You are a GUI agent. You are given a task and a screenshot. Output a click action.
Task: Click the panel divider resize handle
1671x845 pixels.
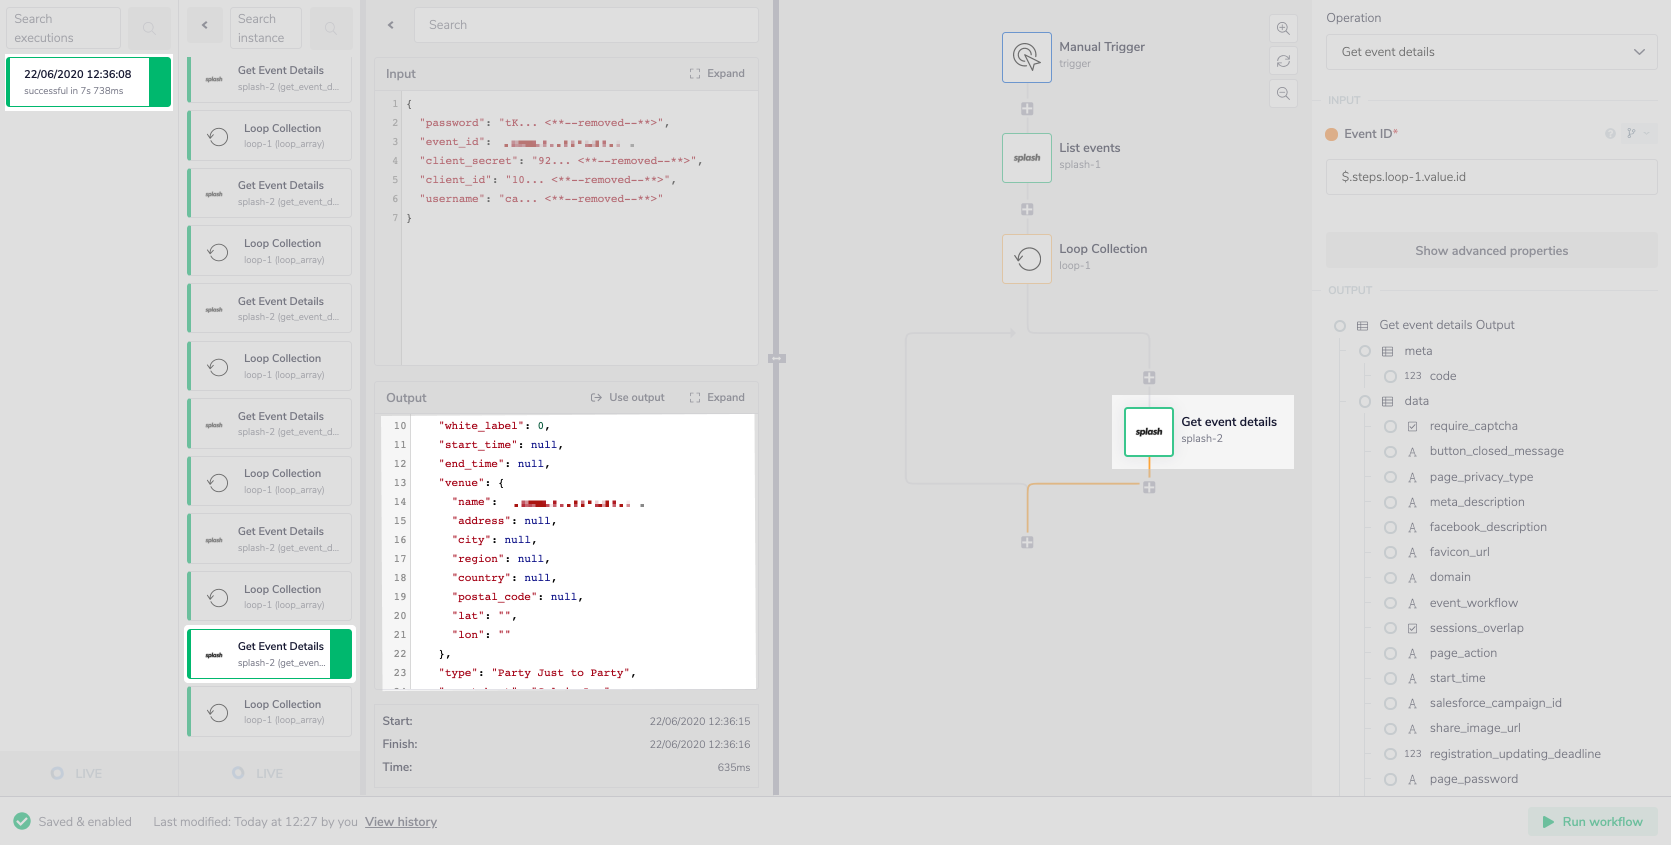point(776,358)
